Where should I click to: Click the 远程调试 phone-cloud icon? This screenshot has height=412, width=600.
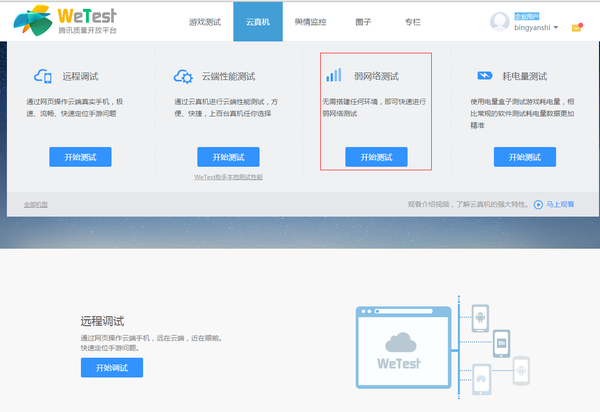(x=42, y=76)
